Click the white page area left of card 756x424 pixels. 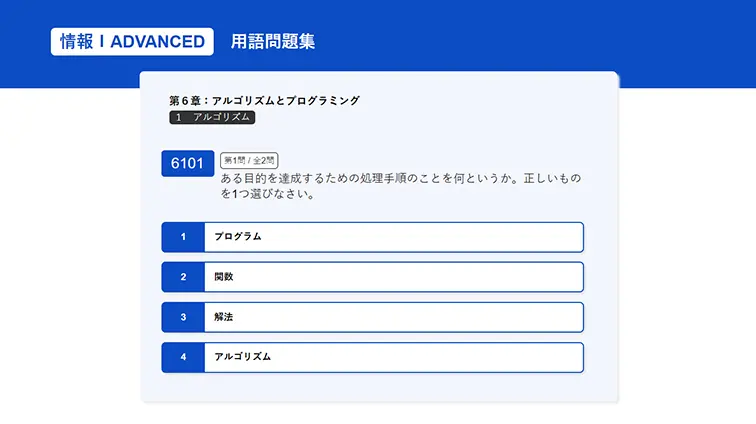70,250
